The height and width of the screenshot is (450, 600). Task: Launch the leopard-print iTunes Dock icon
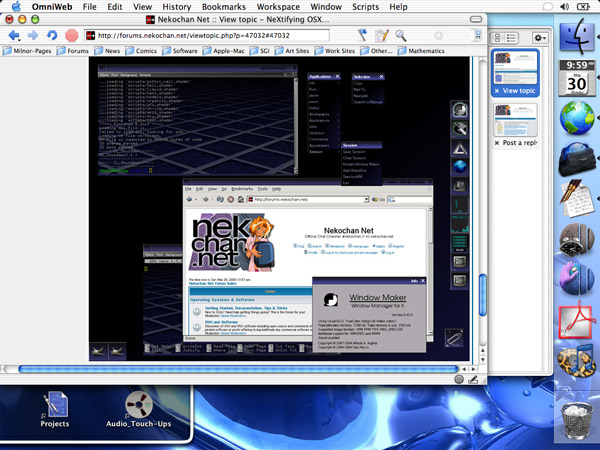[577, 362]
